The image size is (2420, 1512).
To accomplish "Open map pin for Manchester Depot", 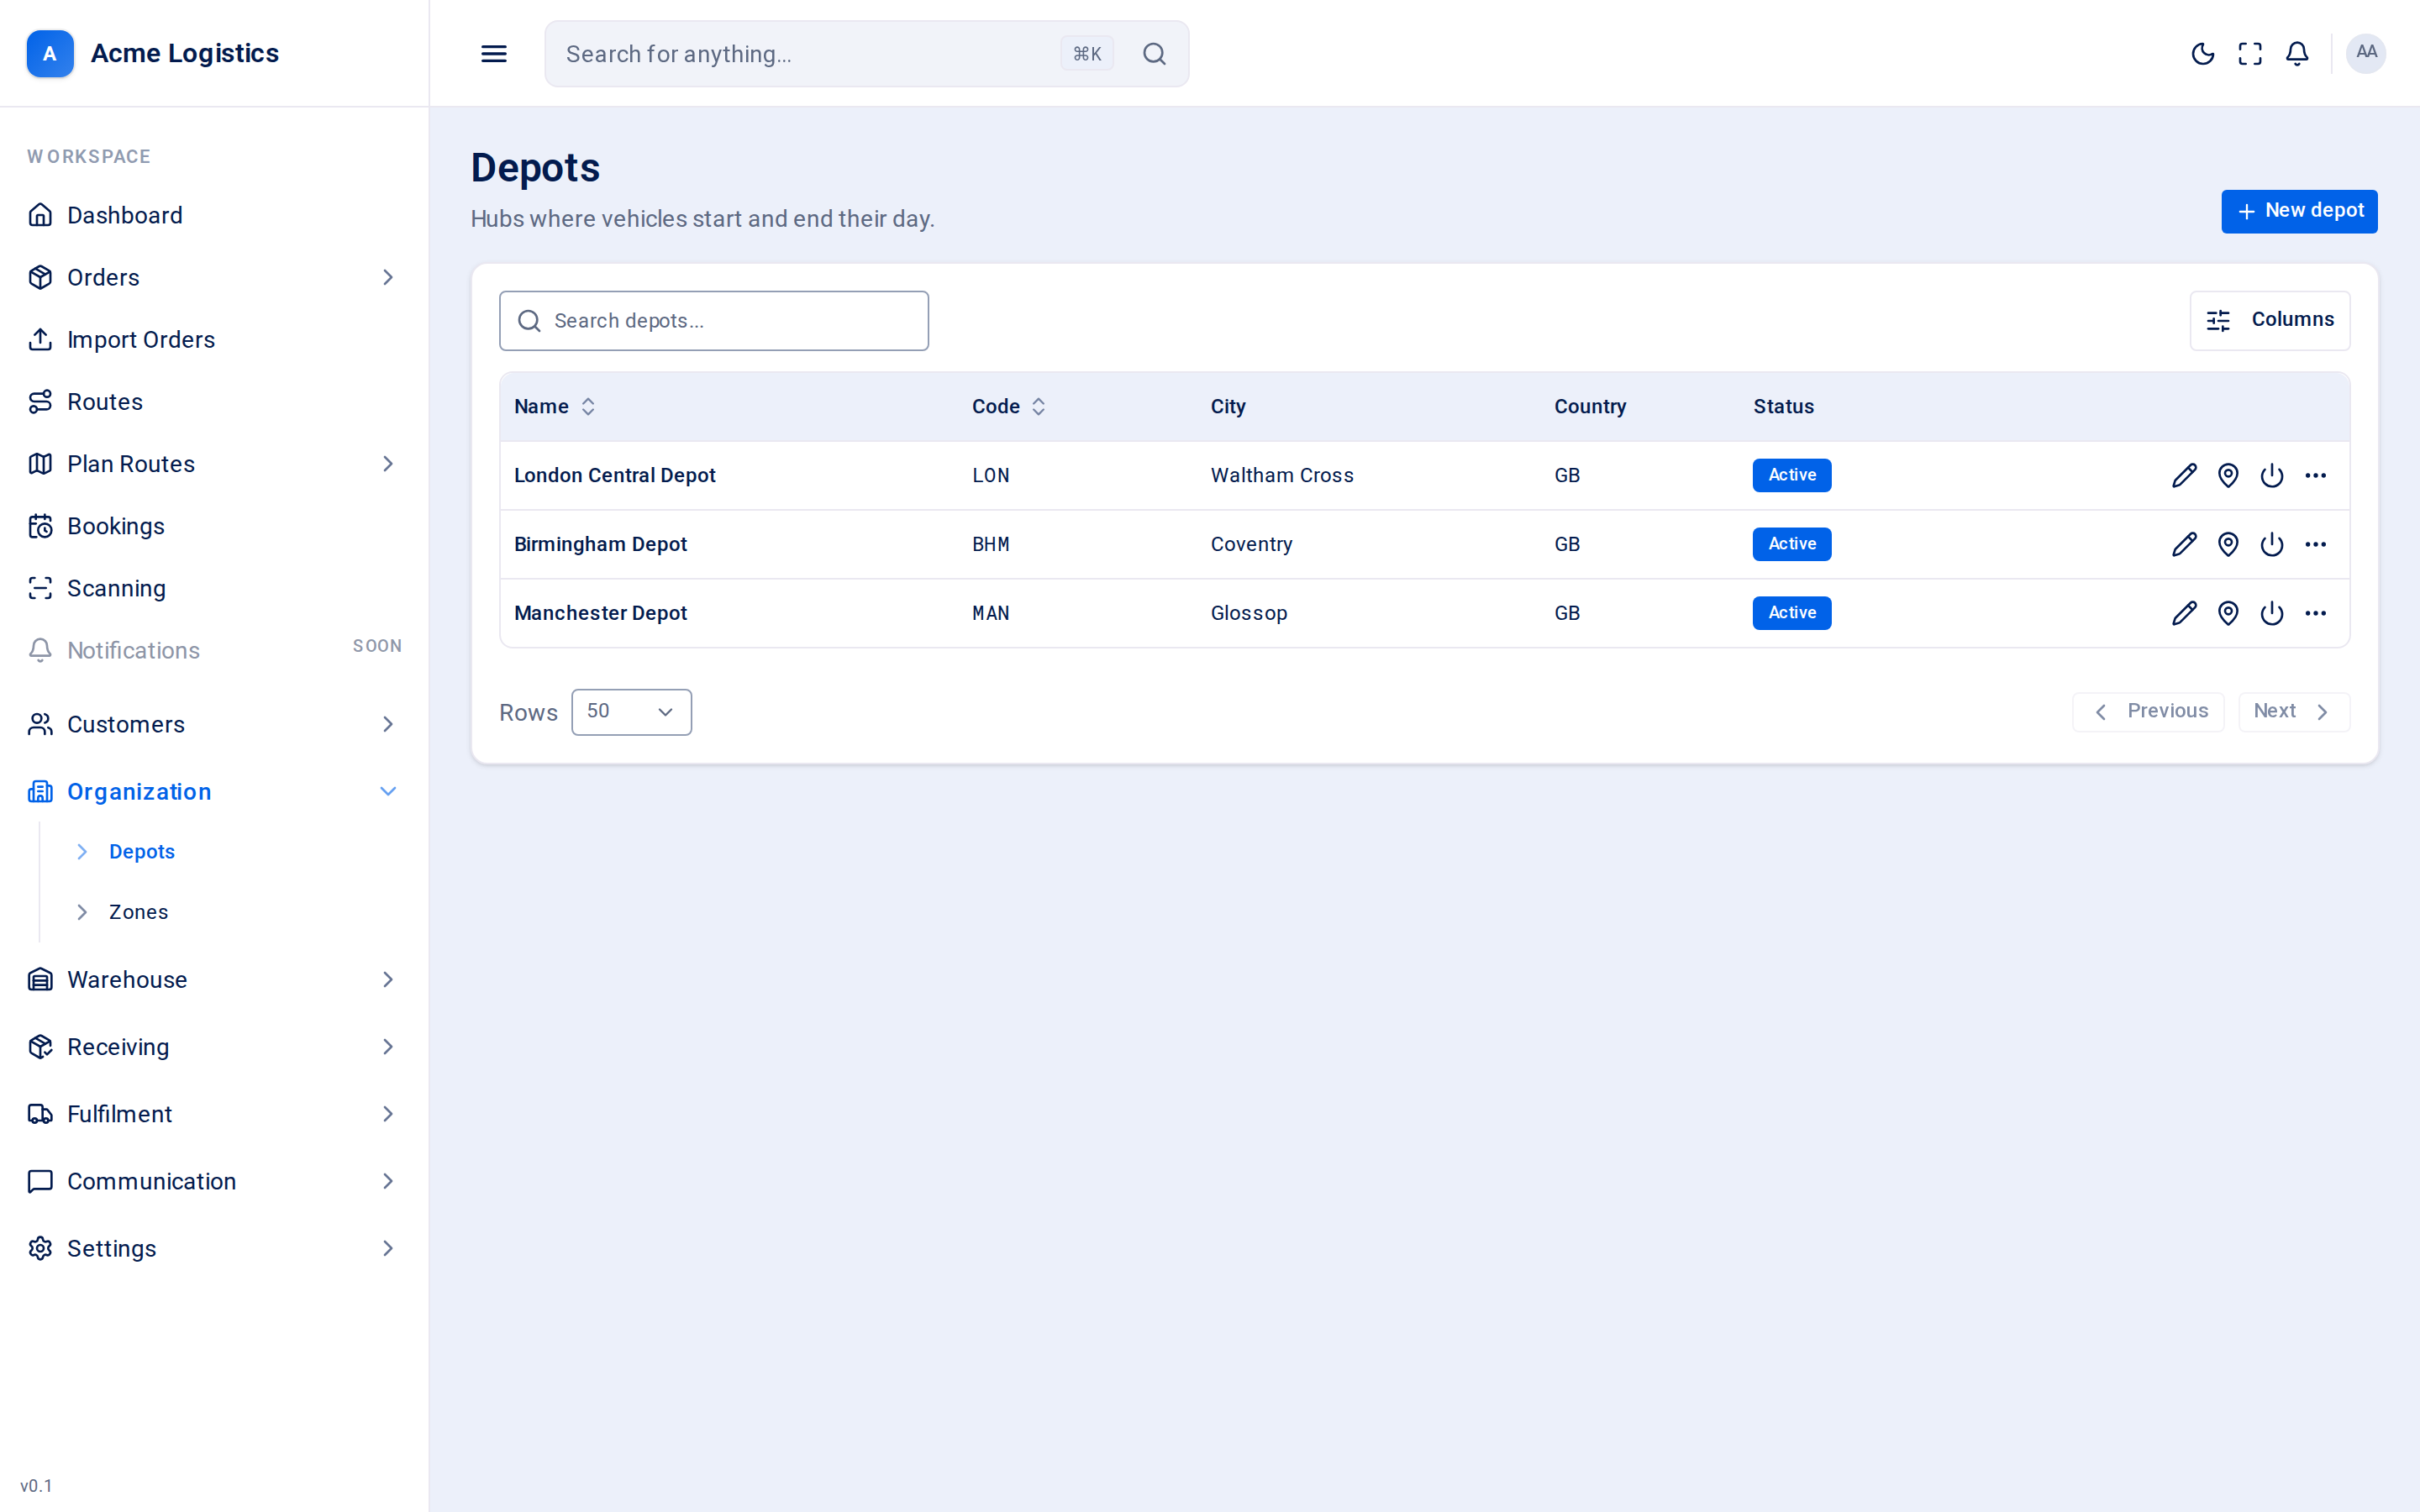I will (2228, 613).
